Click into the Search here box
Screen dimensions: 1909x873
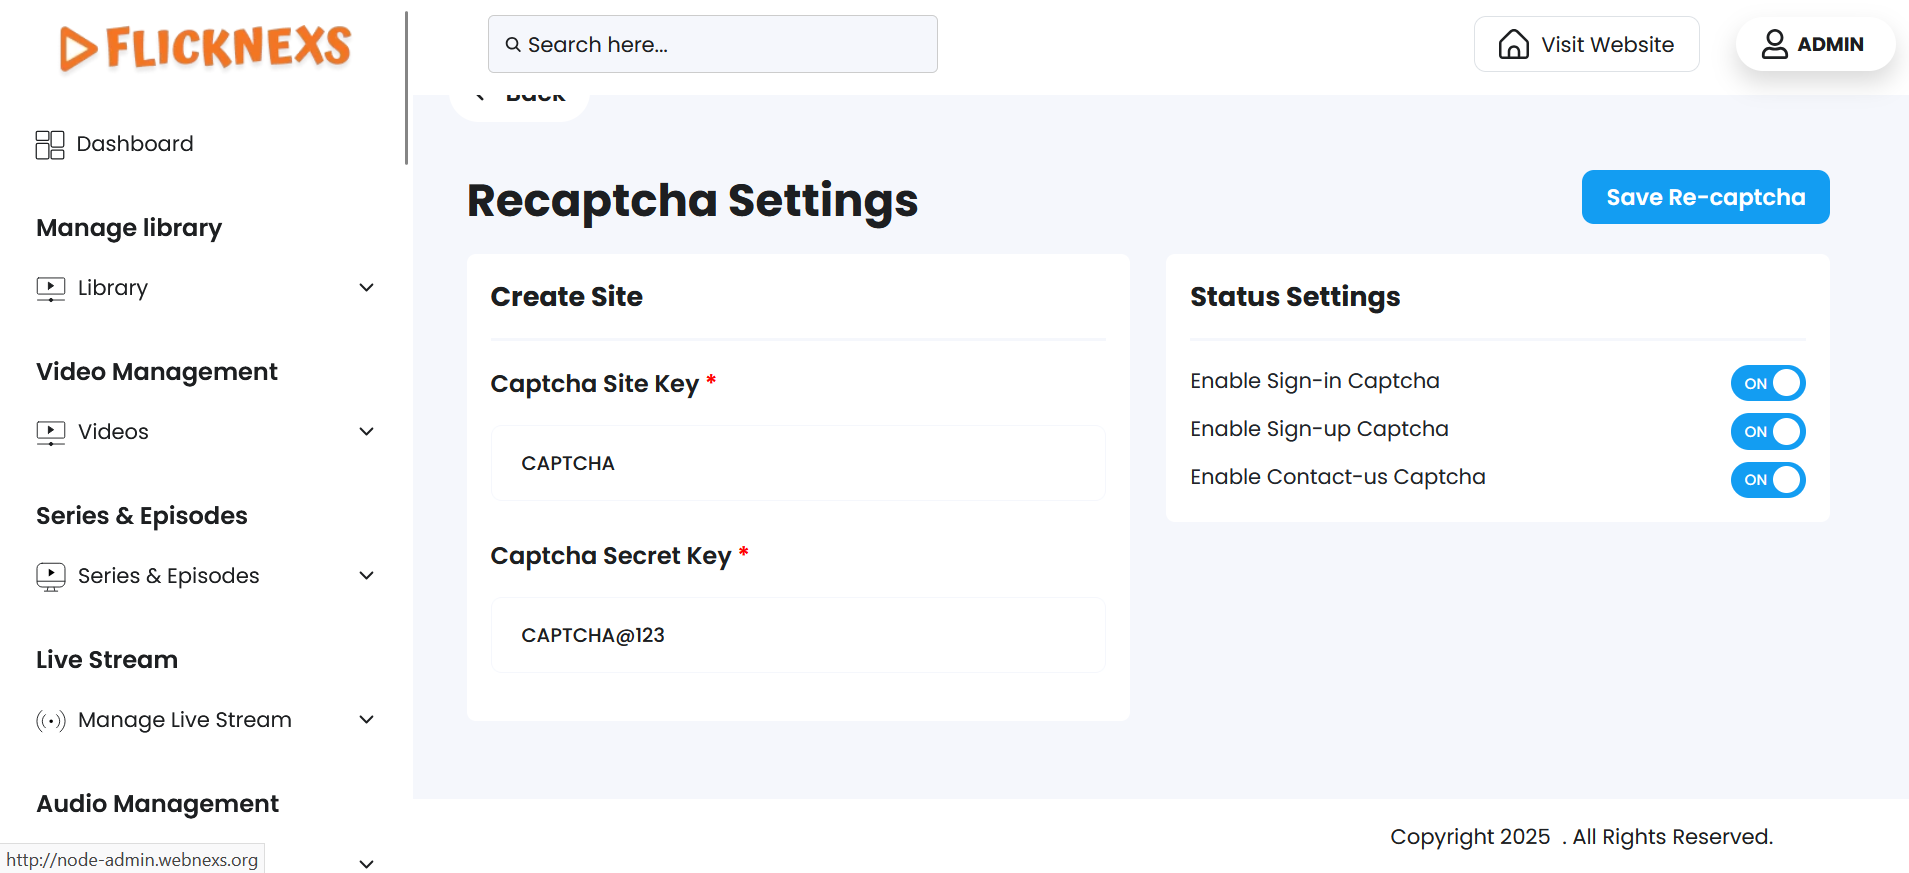coord(712,45)
